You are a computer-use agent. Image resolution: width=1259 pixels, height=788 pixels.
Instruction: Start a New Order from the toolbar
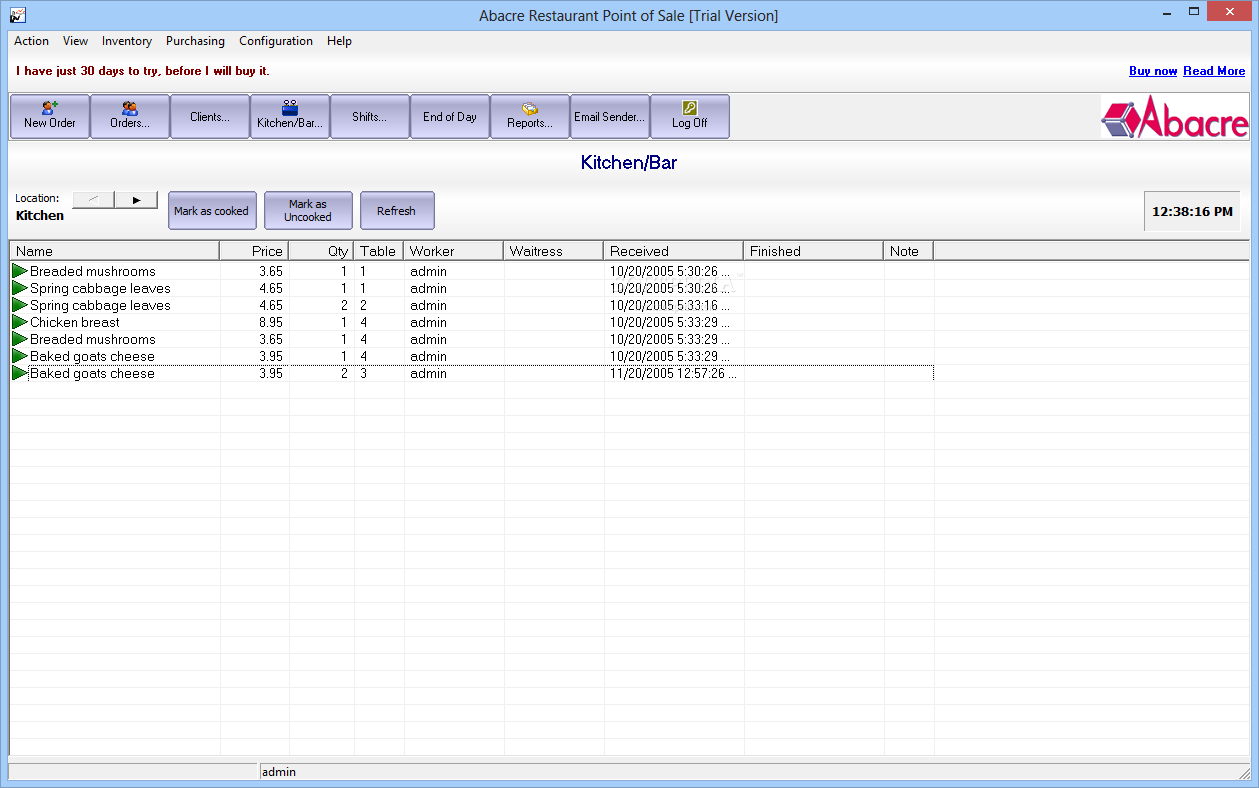point(50,116)
